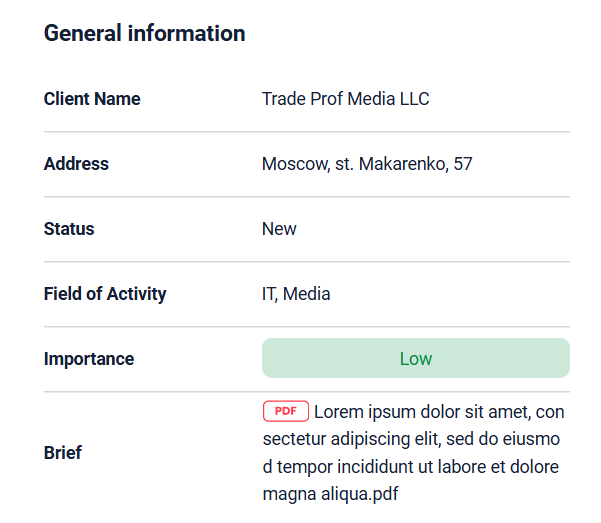The height and width of the screenshot is (523, 601).
Task: Click the Low importance badge
Action: [416, 358]
